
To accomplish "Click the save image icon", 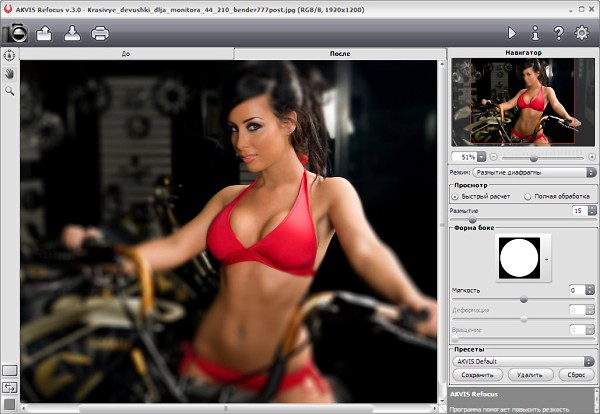I will (71, 33).
